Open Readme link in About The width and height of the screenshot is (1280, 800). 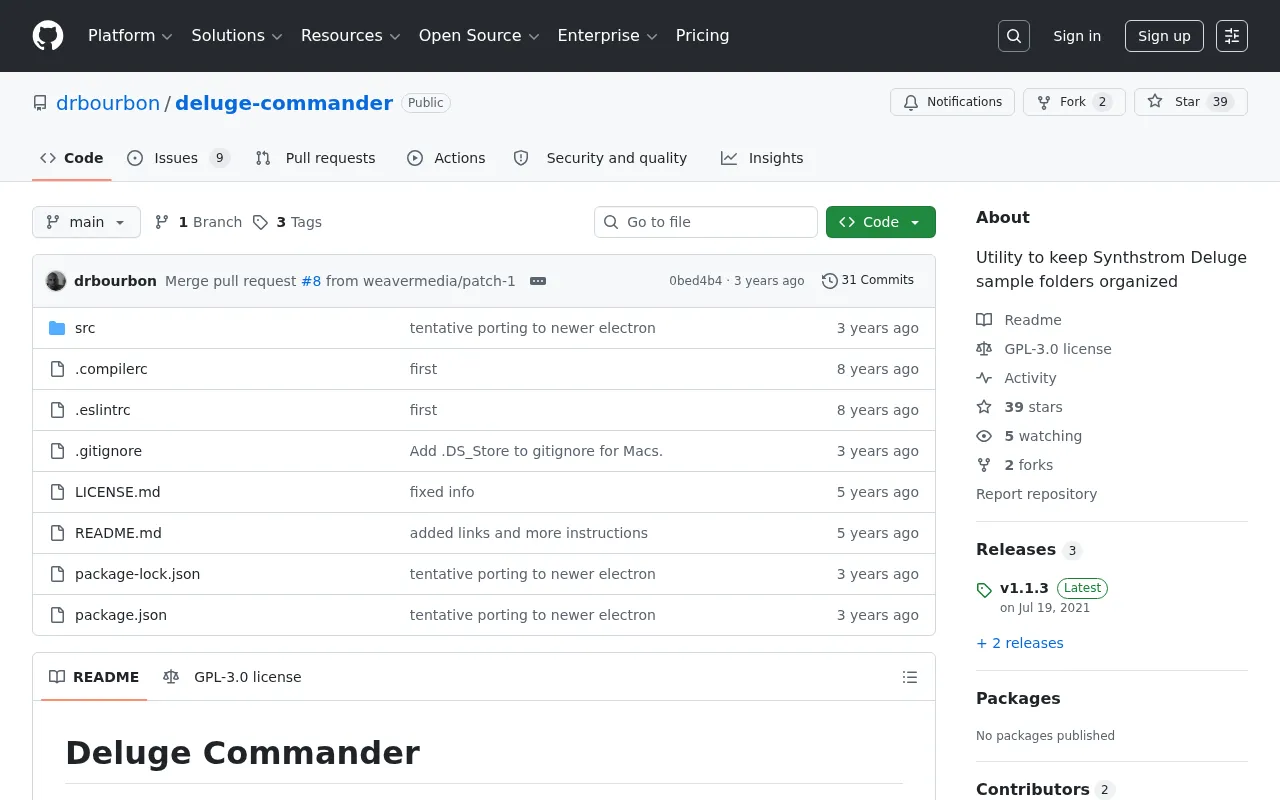pos(1019,320)
